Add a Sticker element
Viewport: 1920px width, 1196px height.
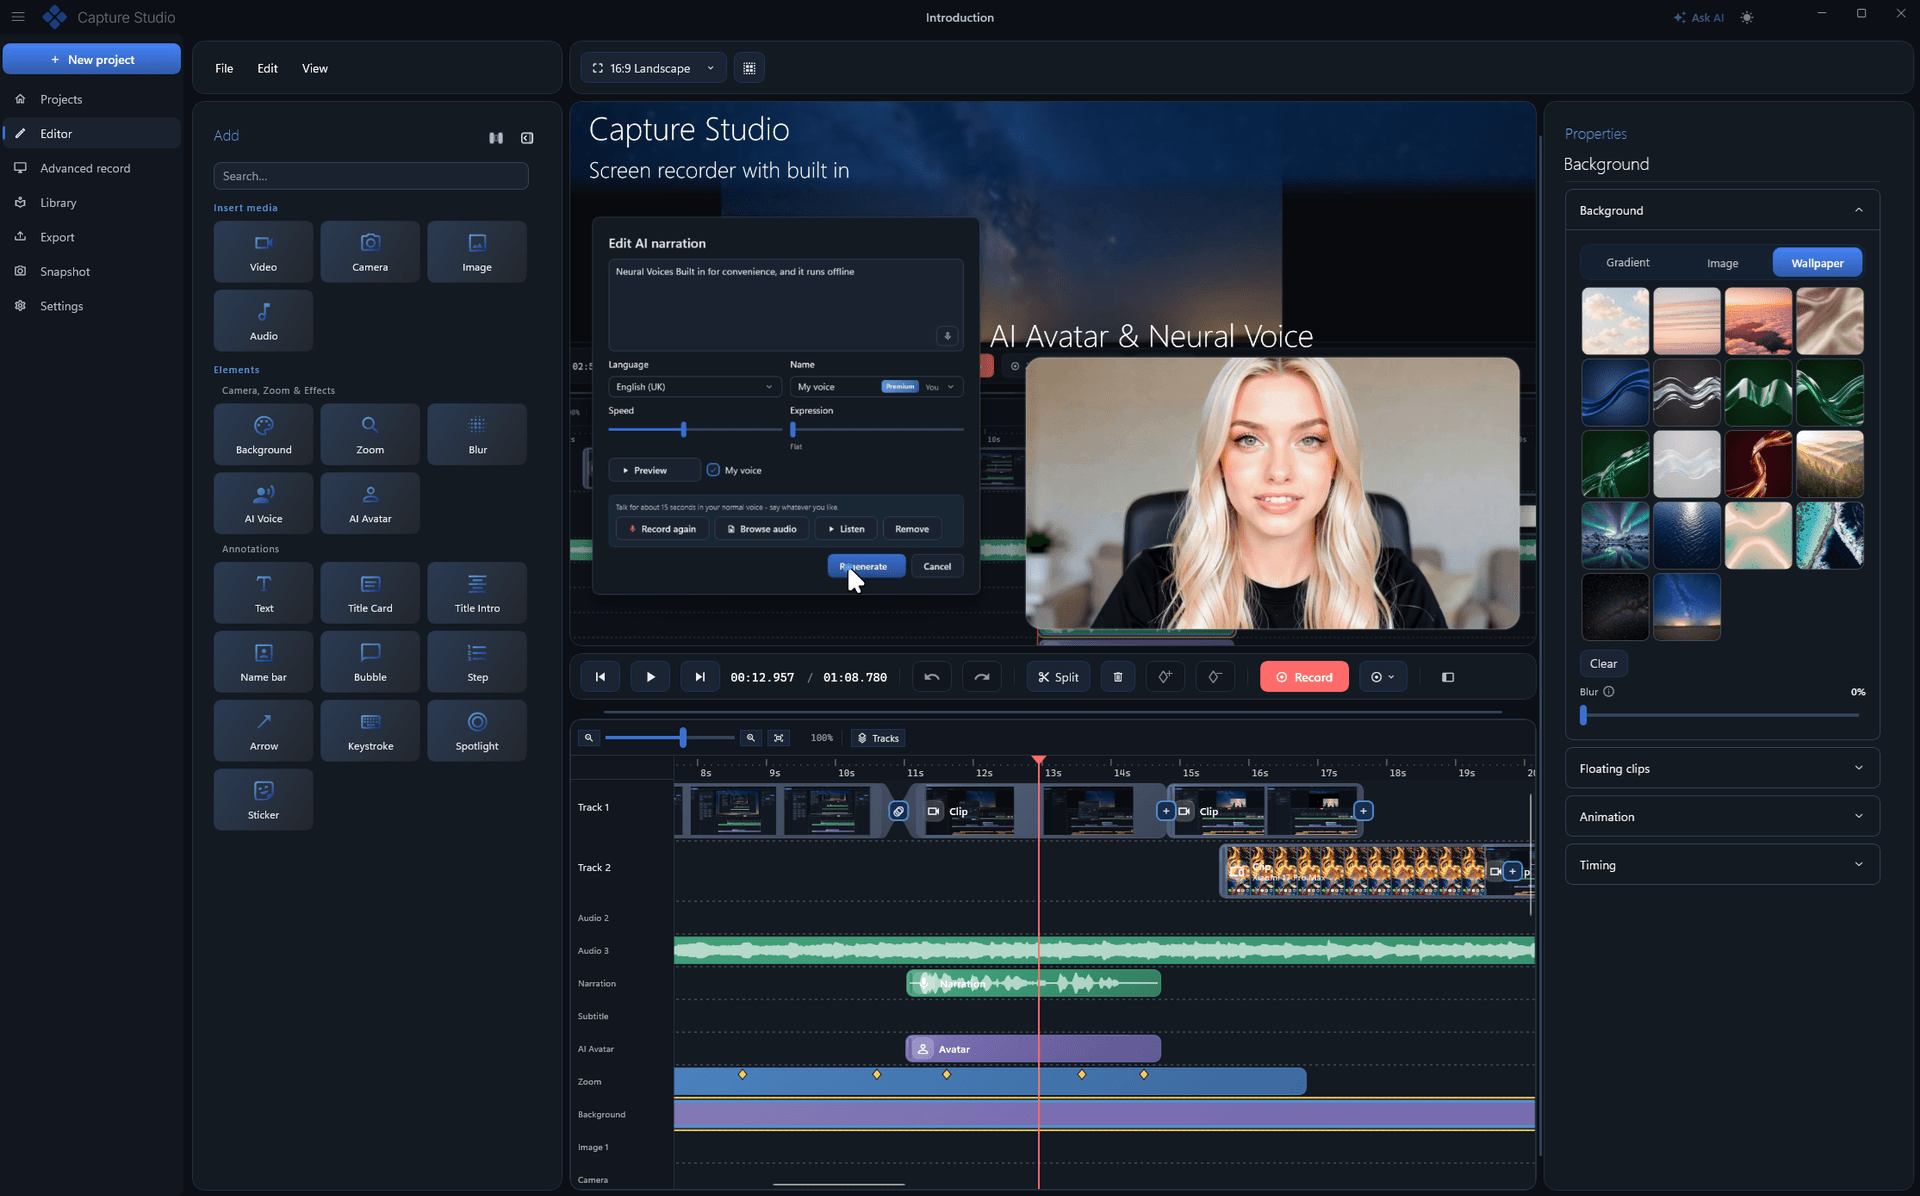[263, 799]
